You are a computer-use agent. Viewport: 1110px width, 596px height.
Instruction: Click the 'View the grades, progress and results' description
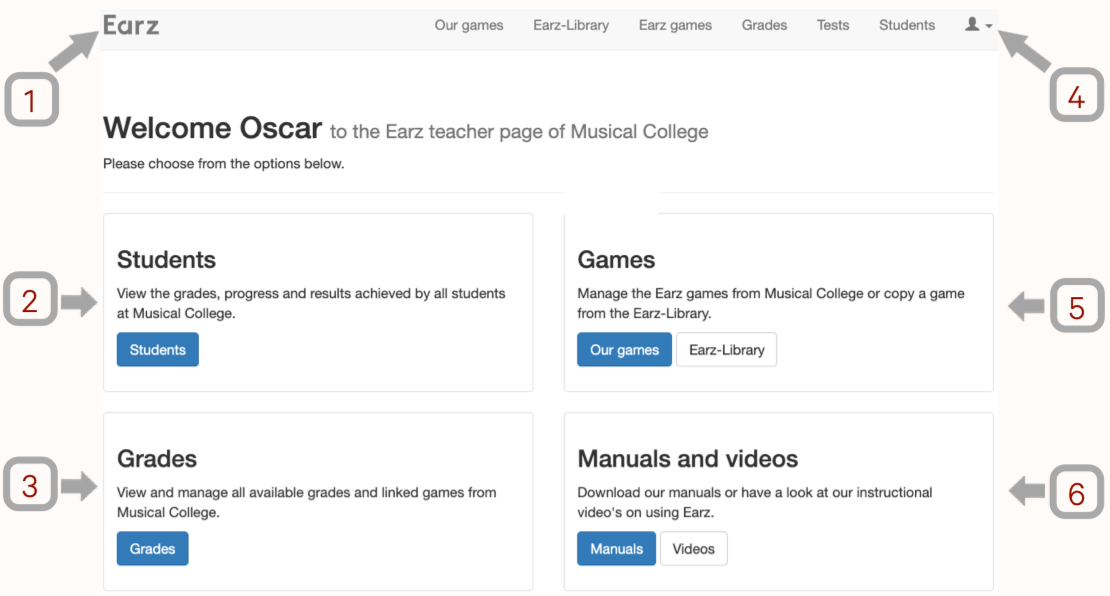[311, 303]
